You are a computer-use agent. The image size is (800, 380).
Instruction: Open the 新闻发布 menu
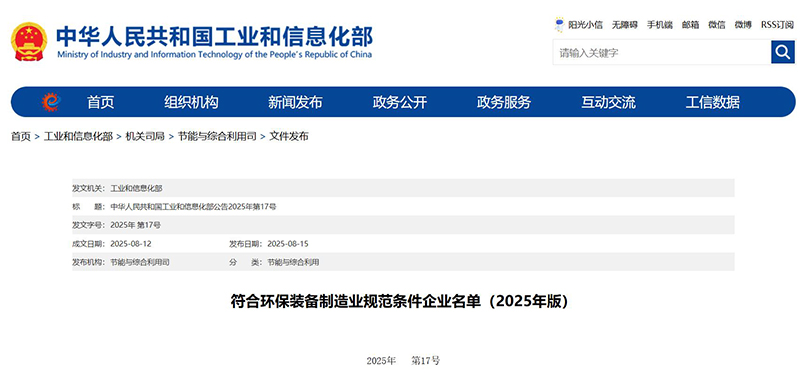(295, 103)
